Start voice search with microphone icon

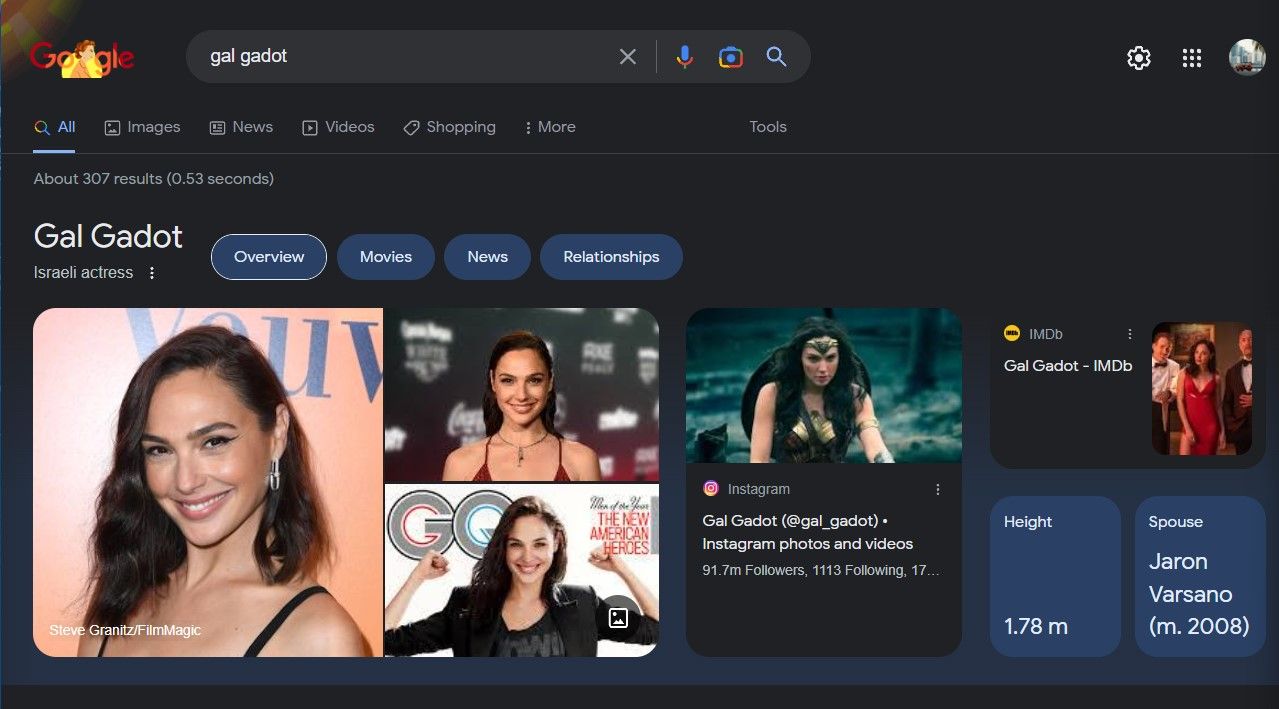[x=684, y=57]
